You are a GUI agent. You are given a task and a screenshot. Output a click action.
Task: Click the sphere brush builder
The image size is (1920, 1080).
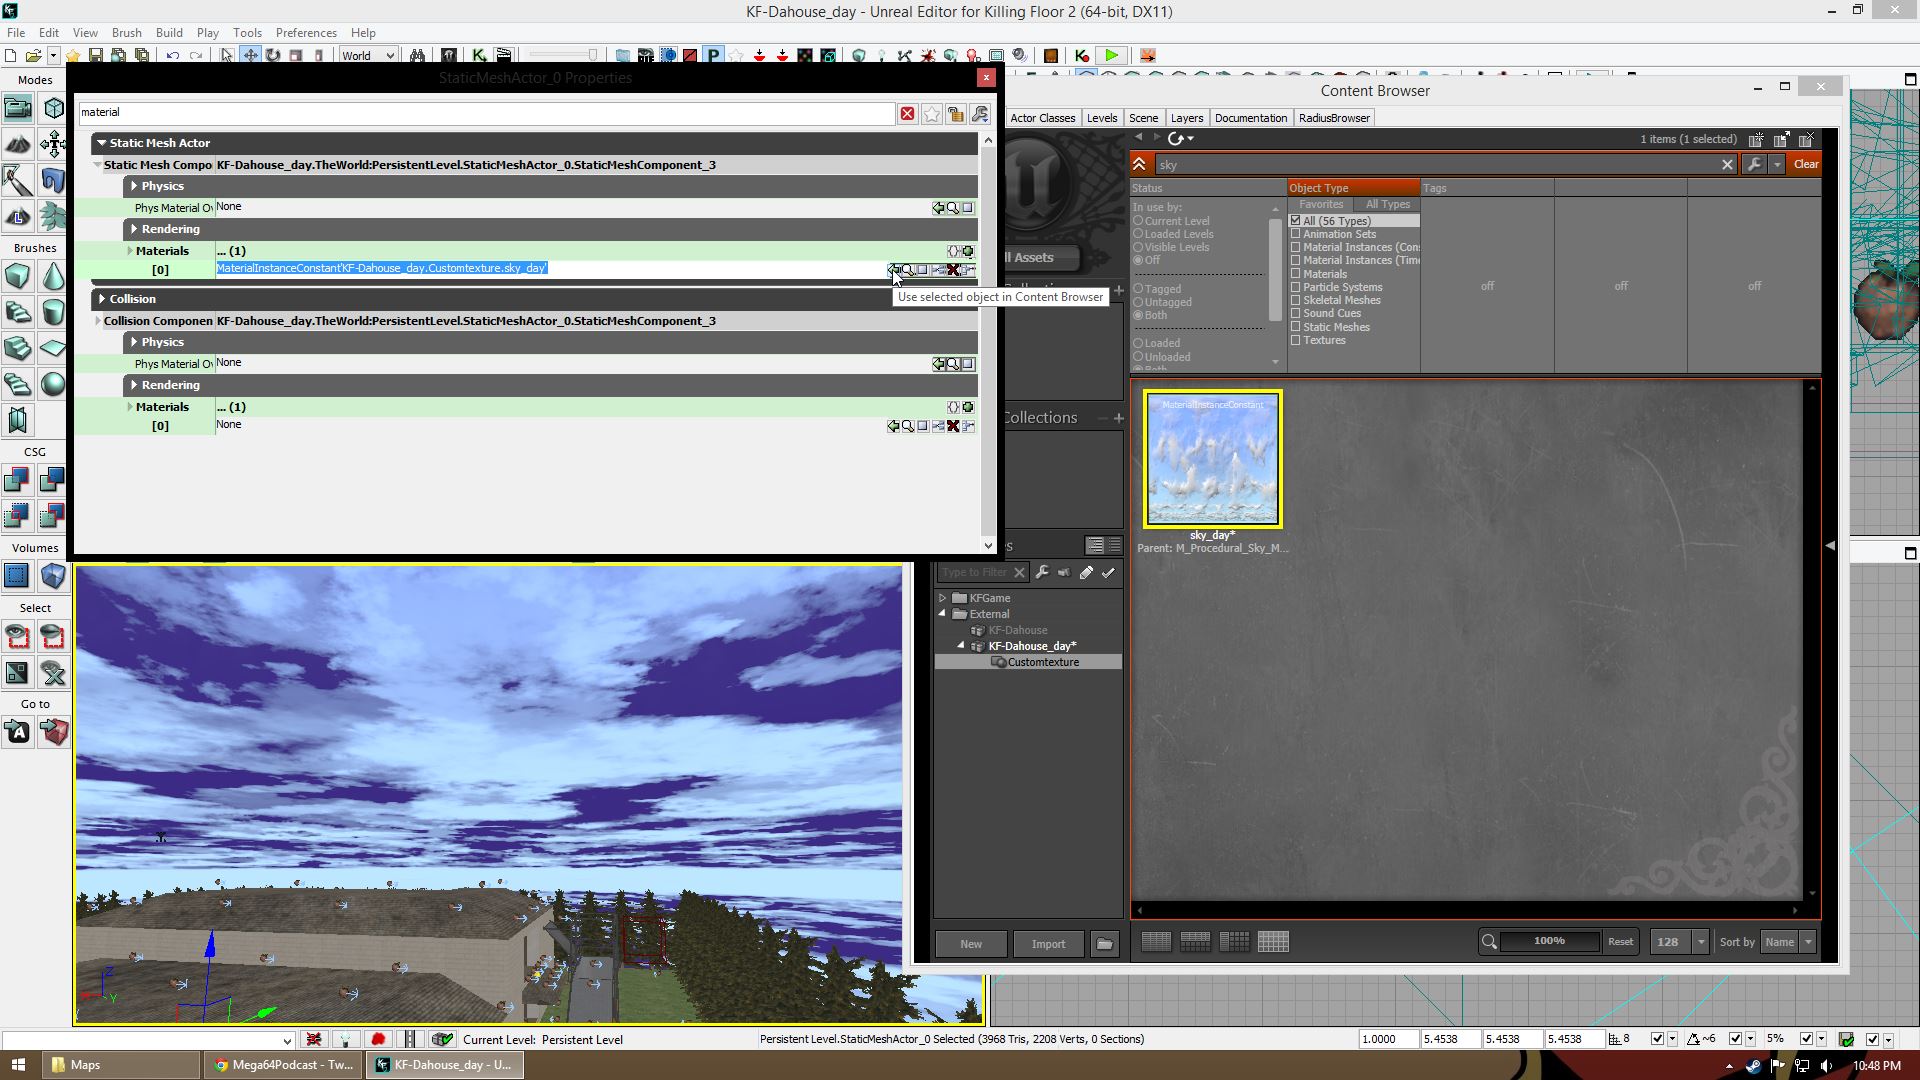pos(53,385)
